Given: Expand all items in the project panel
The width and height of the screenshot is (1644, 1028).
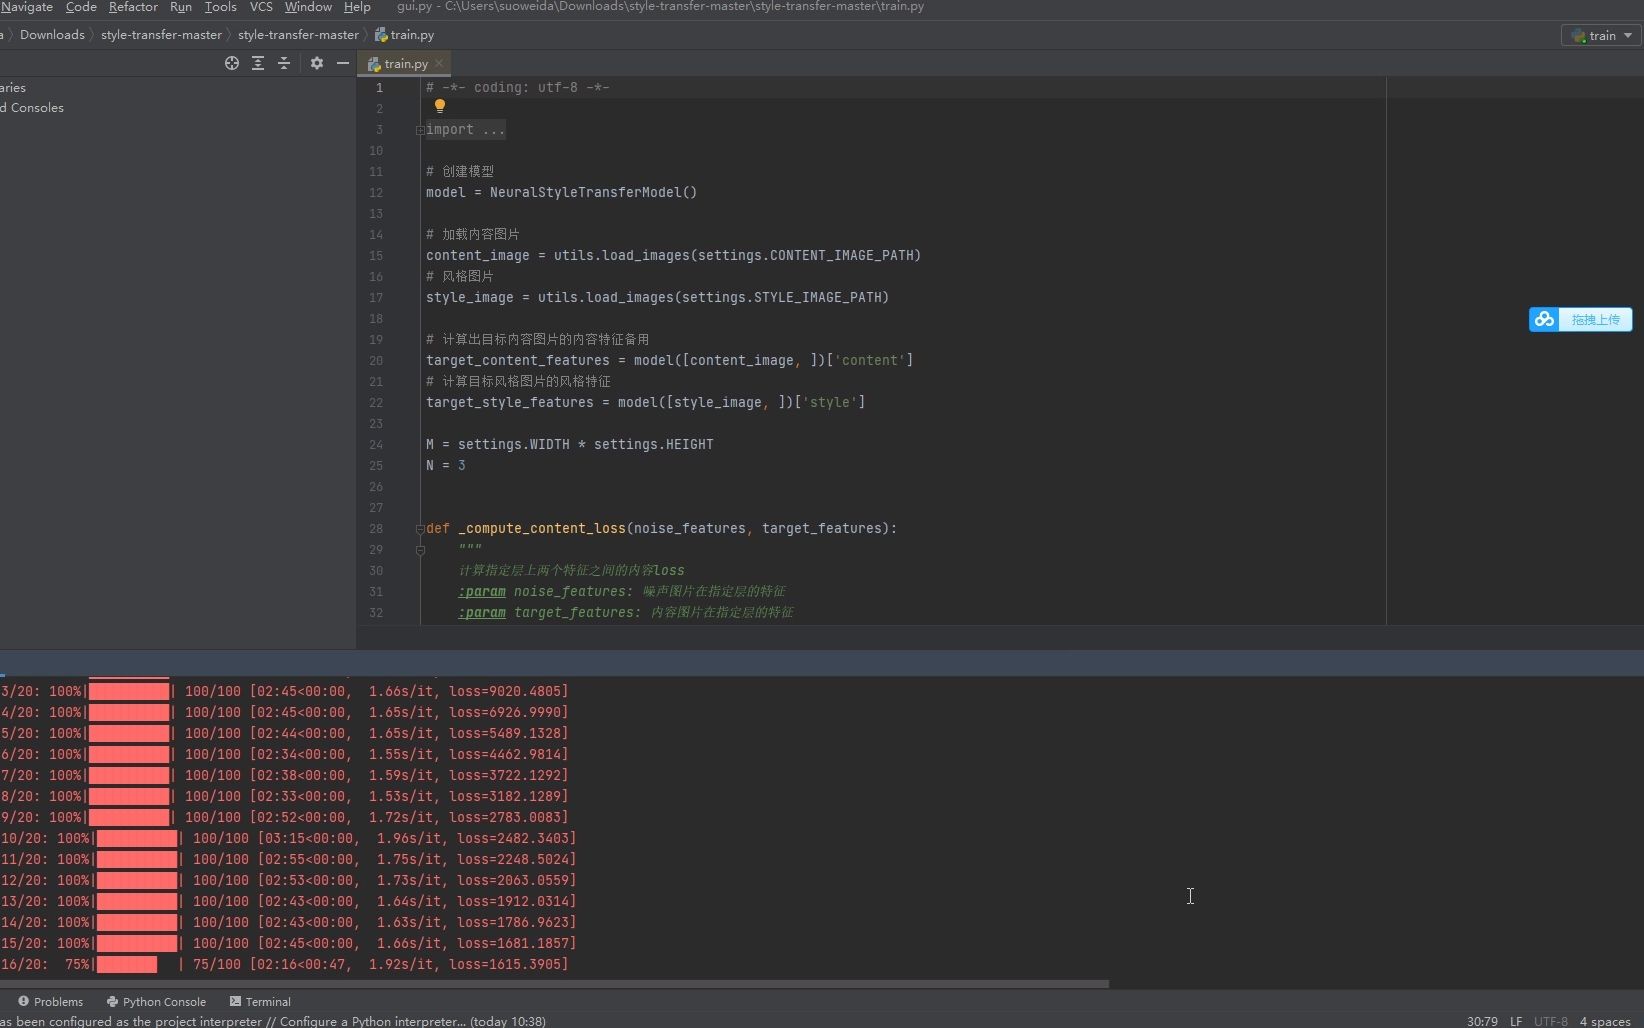Looking at the screenshot, I should click(x=258, y=63).
